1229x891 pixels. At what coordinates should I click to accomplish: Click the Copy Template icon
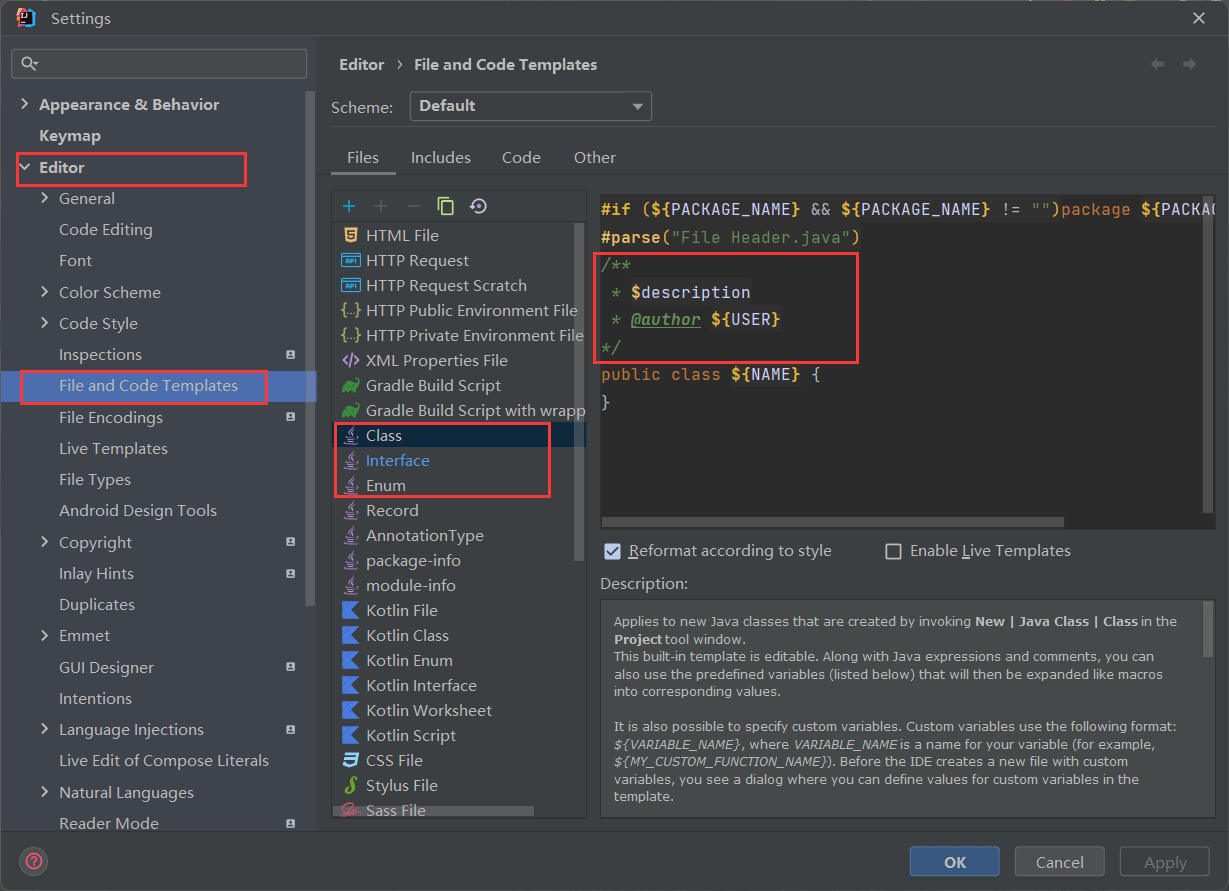coord(446,206)
